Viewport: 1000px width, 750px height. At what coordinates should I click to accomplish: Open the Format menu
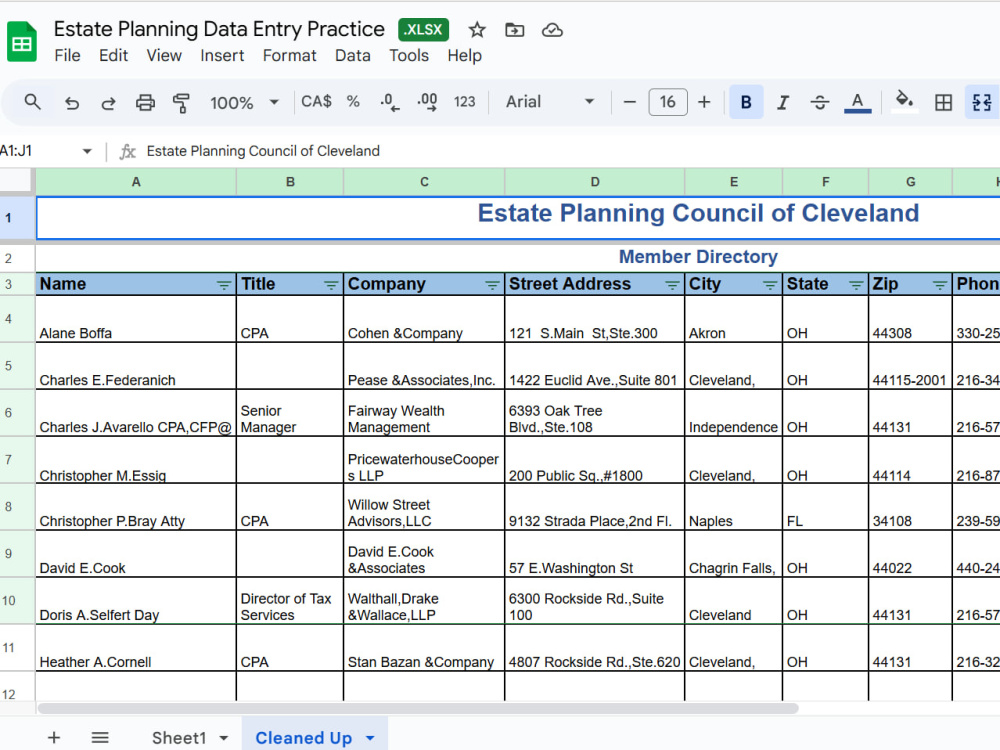click(290, 55)
